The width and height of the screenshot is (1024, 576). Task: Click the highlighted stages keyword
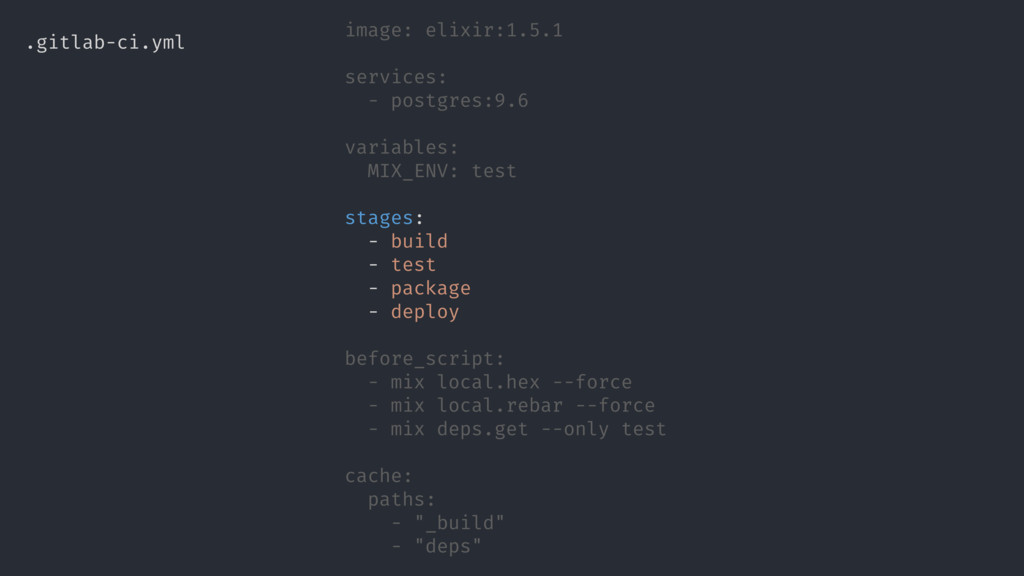tap(379, 219)
